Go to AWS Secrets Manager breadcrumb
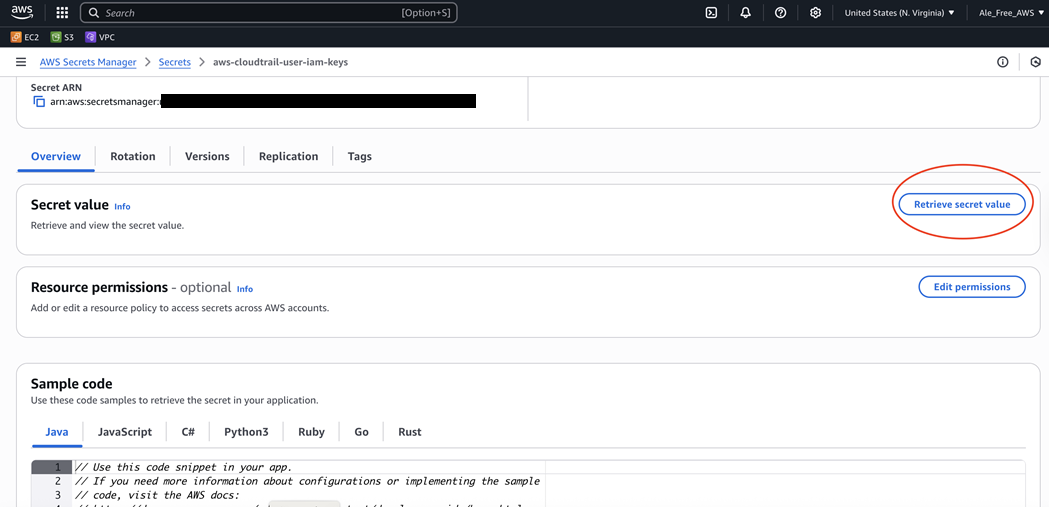Screen dimensions: 1049x507 tap(88, 62)
